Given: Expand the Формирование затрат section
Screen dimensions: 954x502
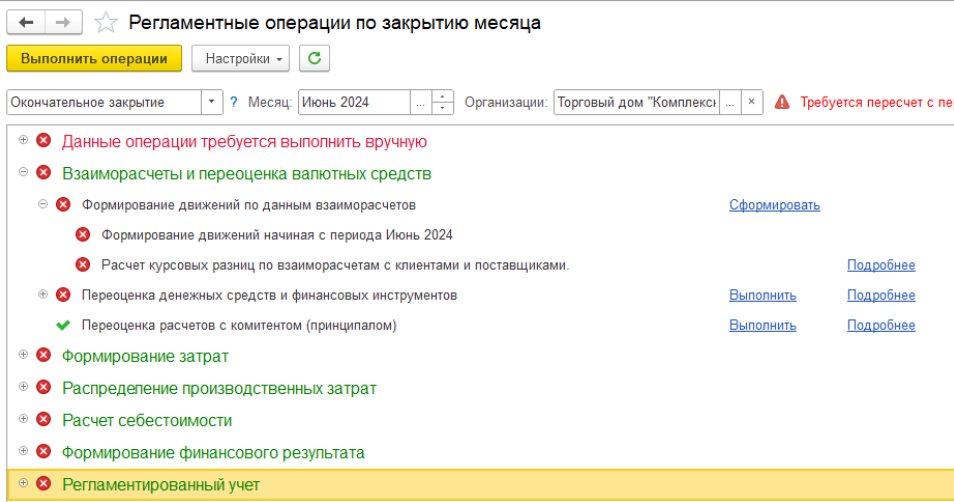Looking at the screenshot, I should pyautogui.click(x=23, y=355).
